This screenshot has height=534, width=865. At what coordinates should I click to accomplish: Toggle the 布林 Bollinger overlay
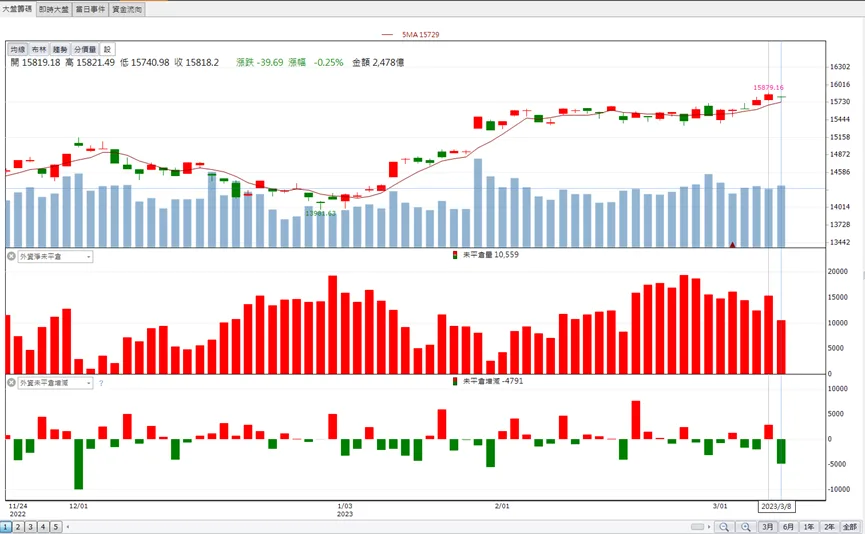click(x=39, y=50)
